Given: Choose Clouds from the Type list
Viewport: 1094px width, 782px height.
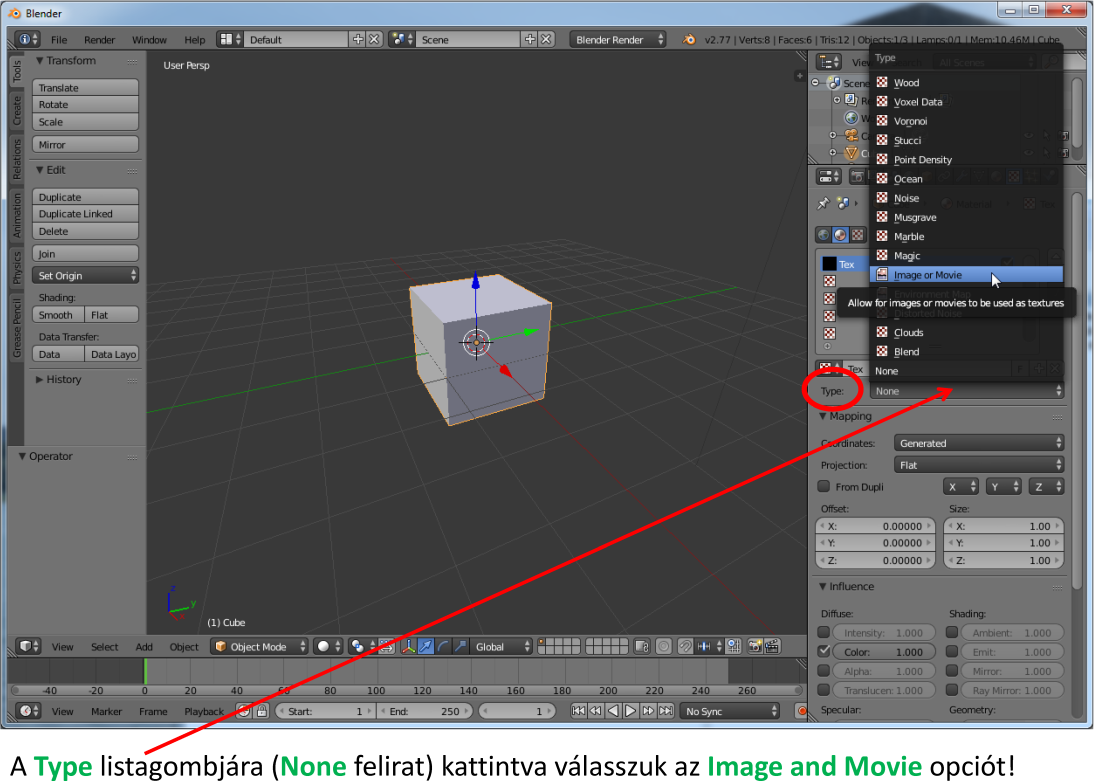Looking at the screenshot, I should (966, 332).
